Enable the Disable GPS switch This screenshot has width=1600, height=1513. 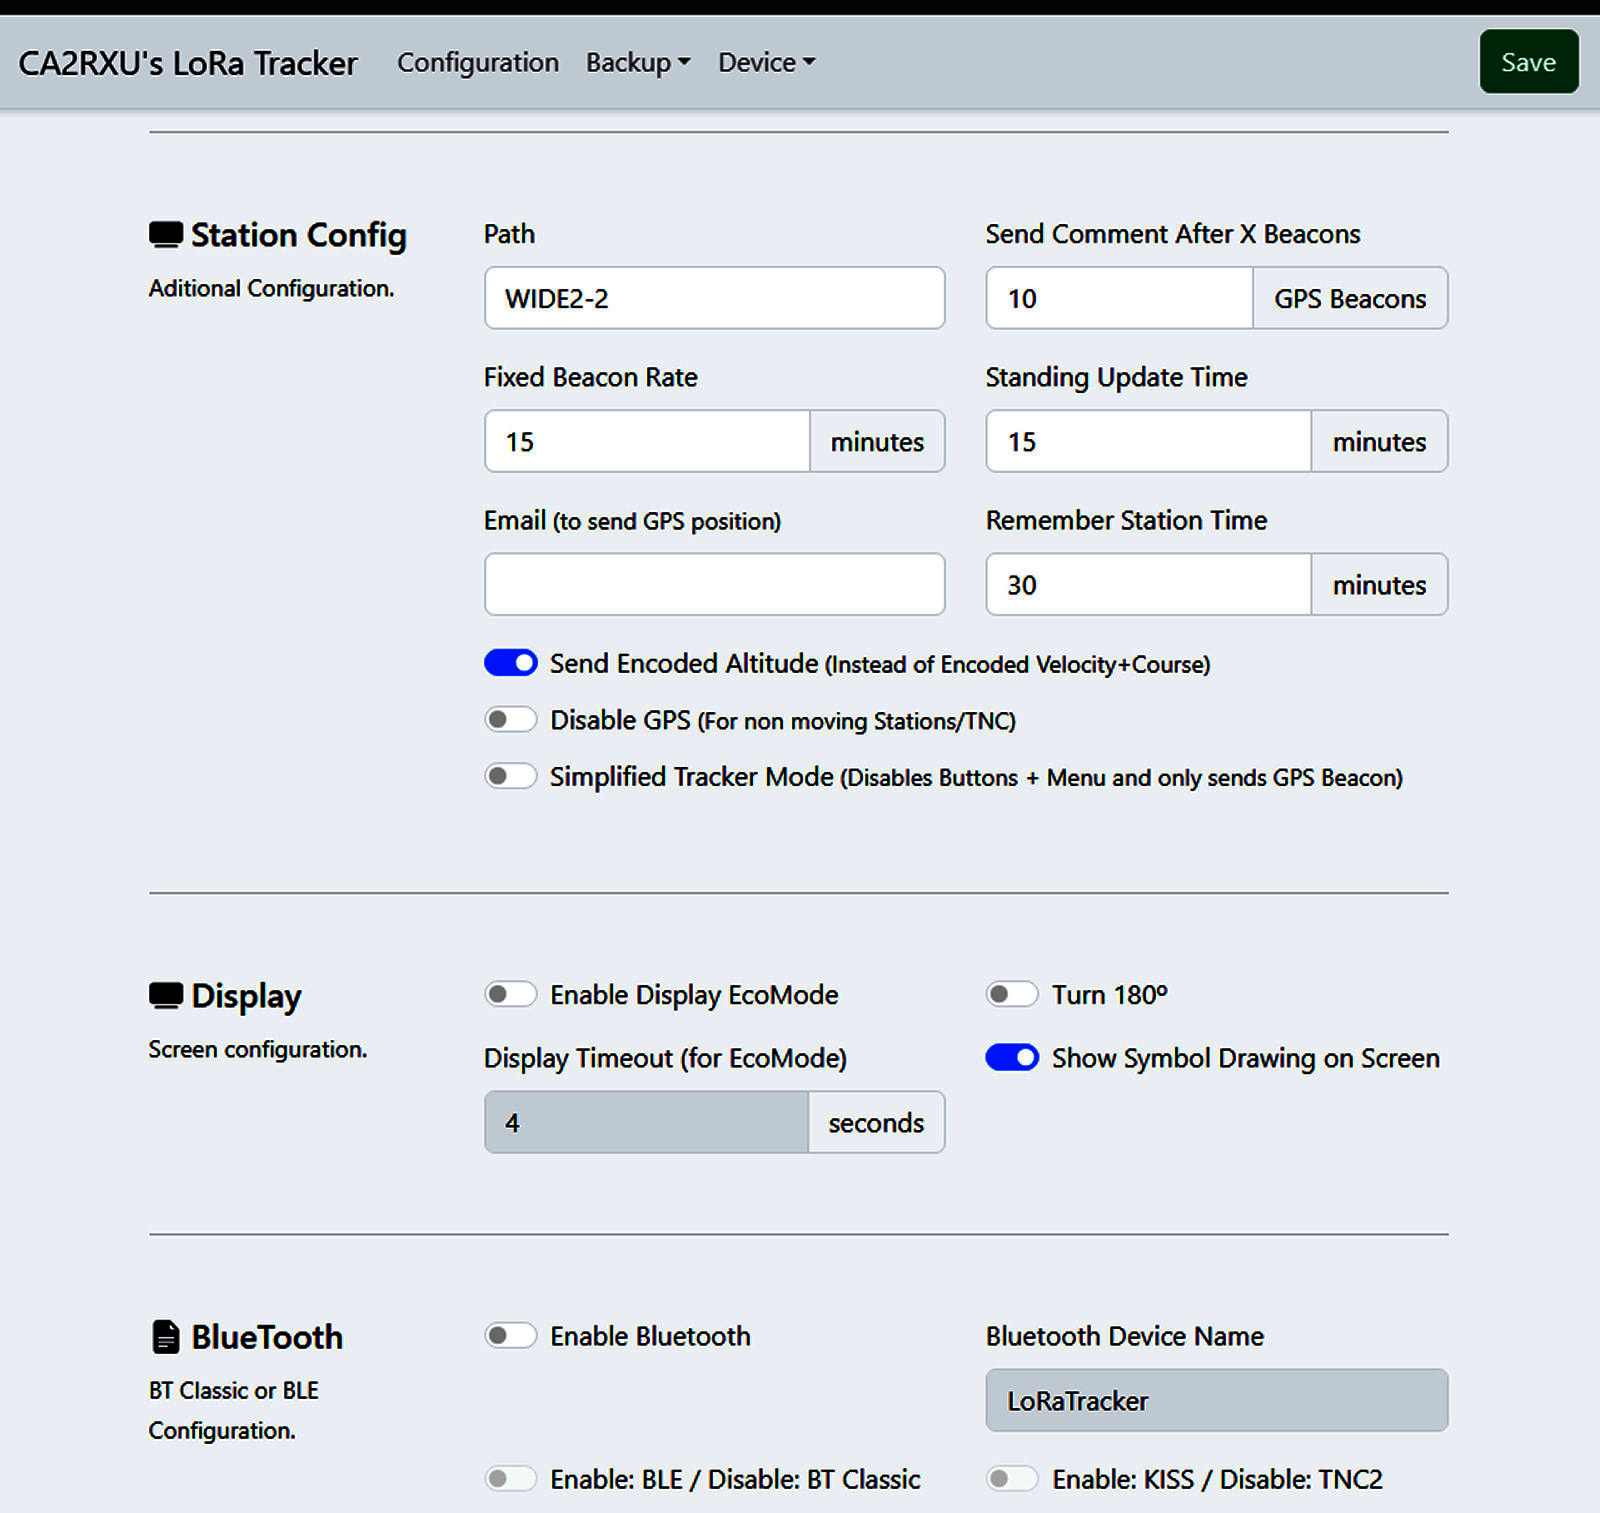[511, 720]
